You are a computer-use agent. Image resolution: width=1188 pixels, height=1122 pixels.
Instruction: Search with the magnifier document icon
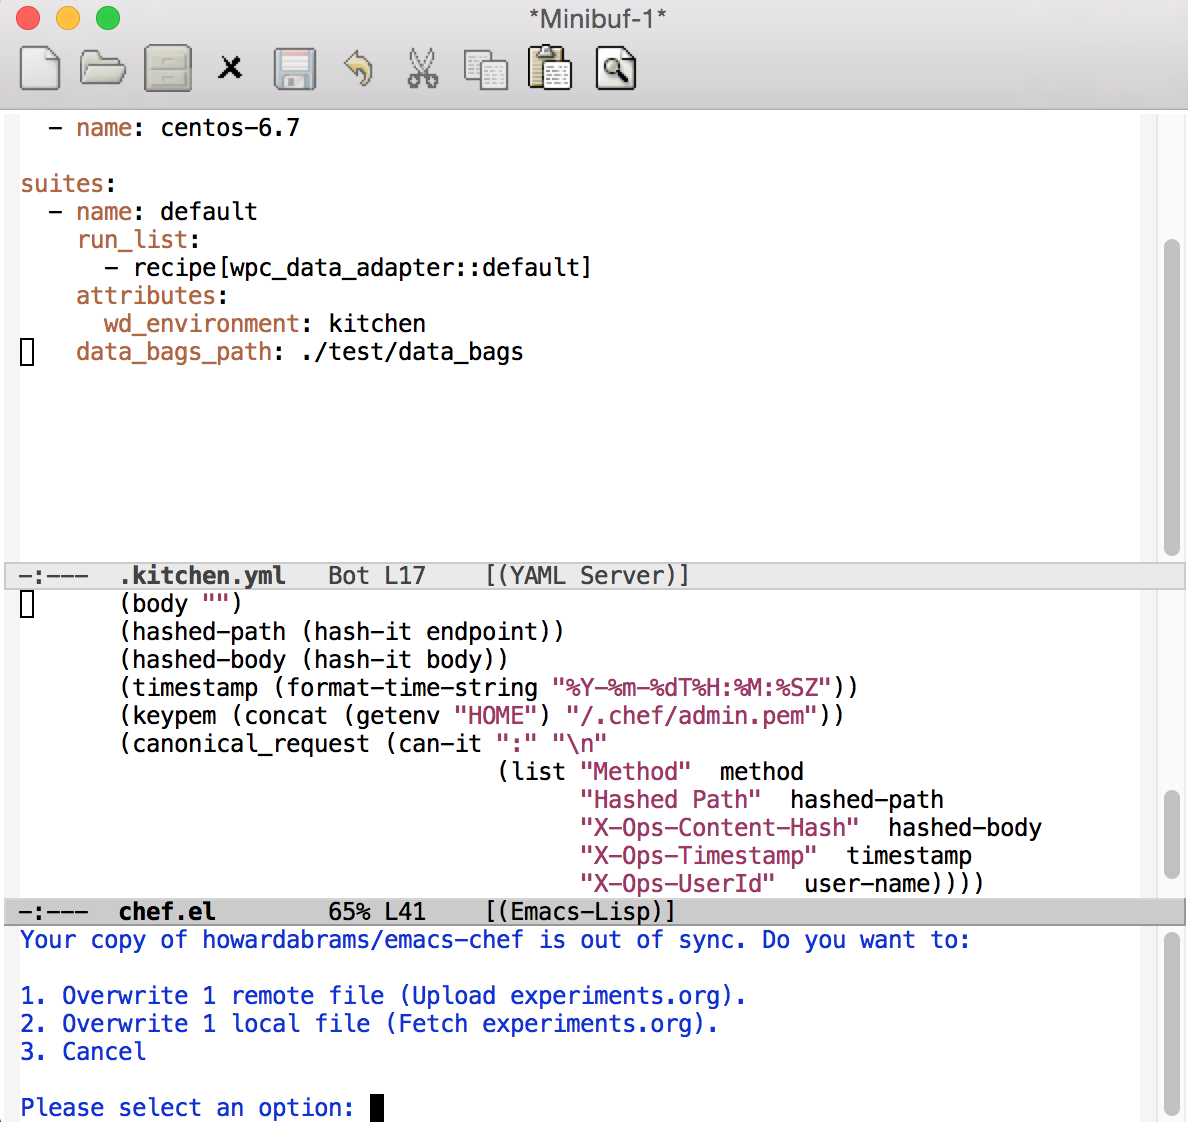[615, 69]
